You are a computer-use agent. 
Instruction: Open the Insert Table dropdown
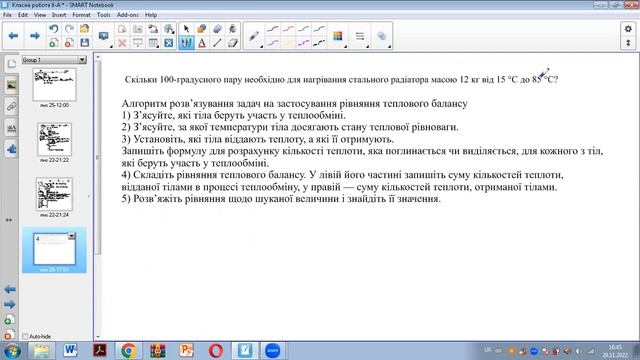point(153,43)
